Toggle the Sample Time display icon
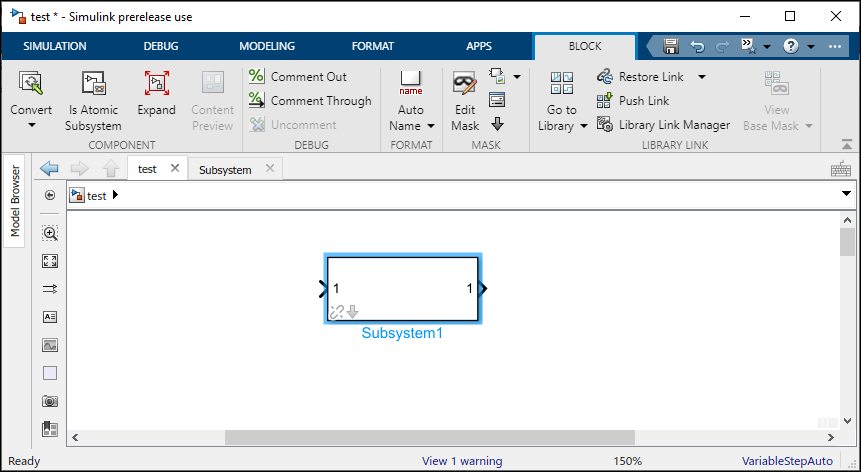Viewport: 861px width, 472px height. [x=50, y=289]
